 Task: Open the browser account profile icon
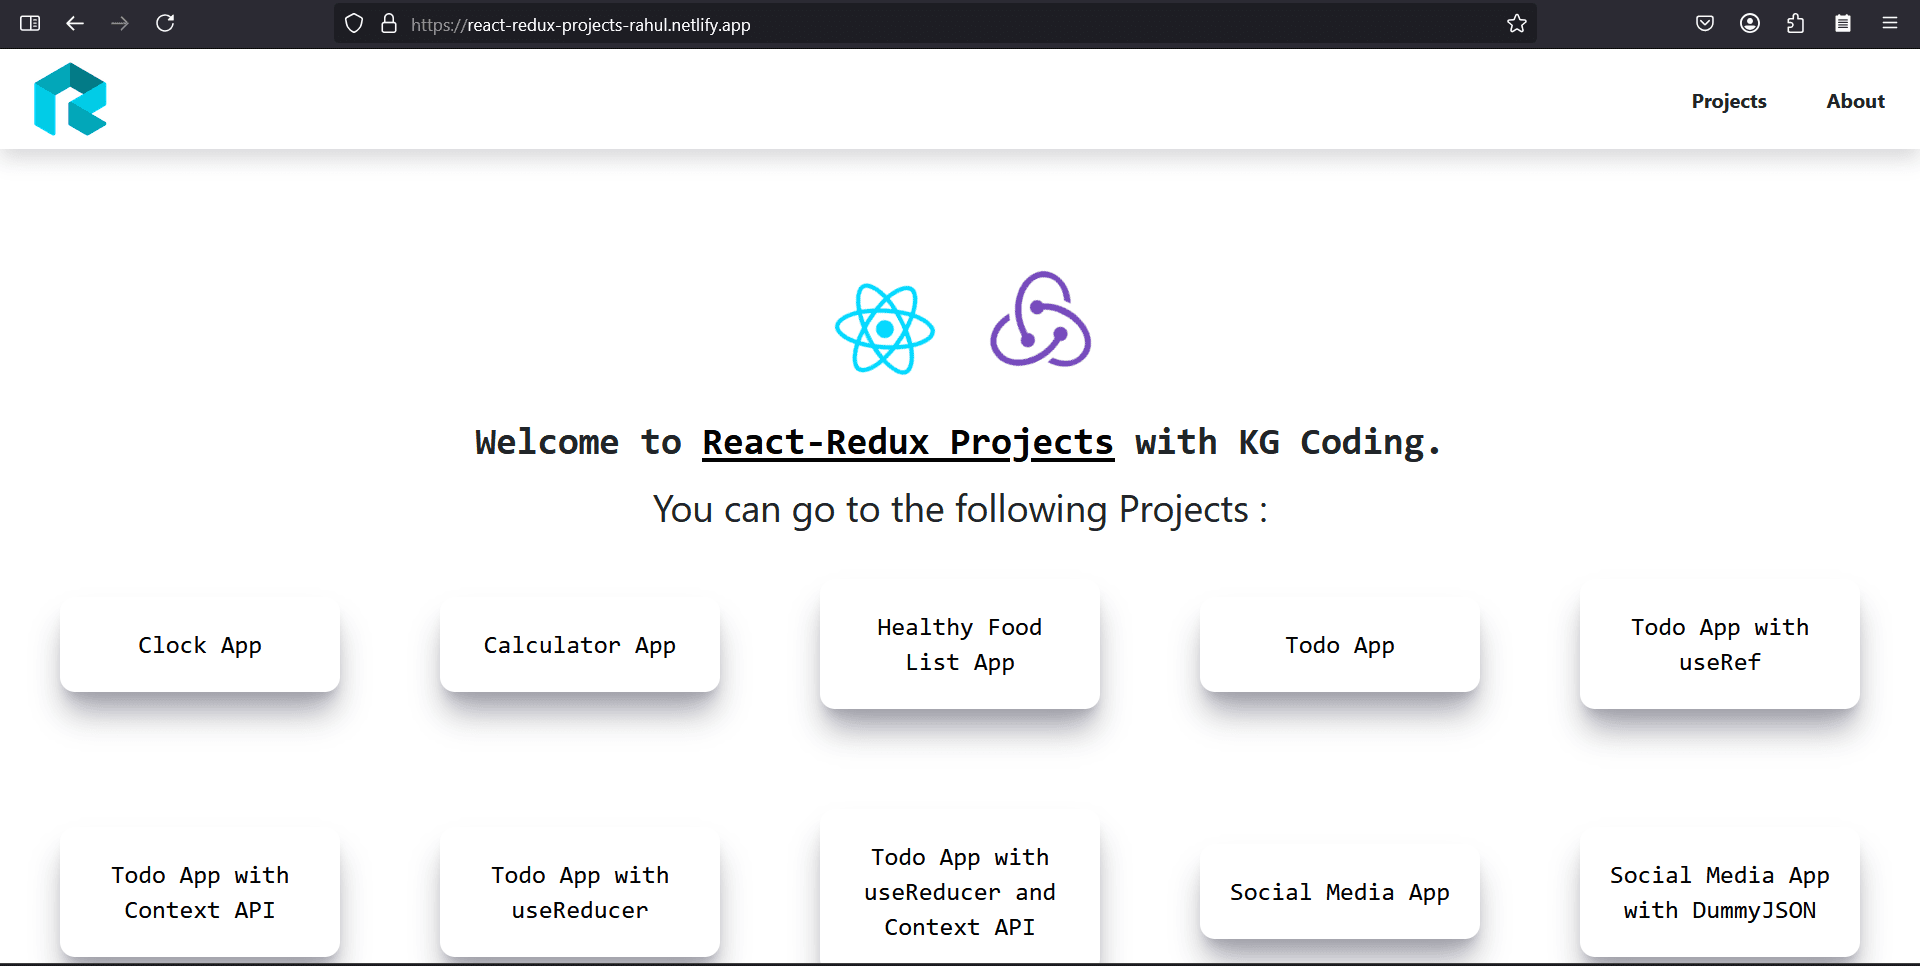tap(1750, 23)
